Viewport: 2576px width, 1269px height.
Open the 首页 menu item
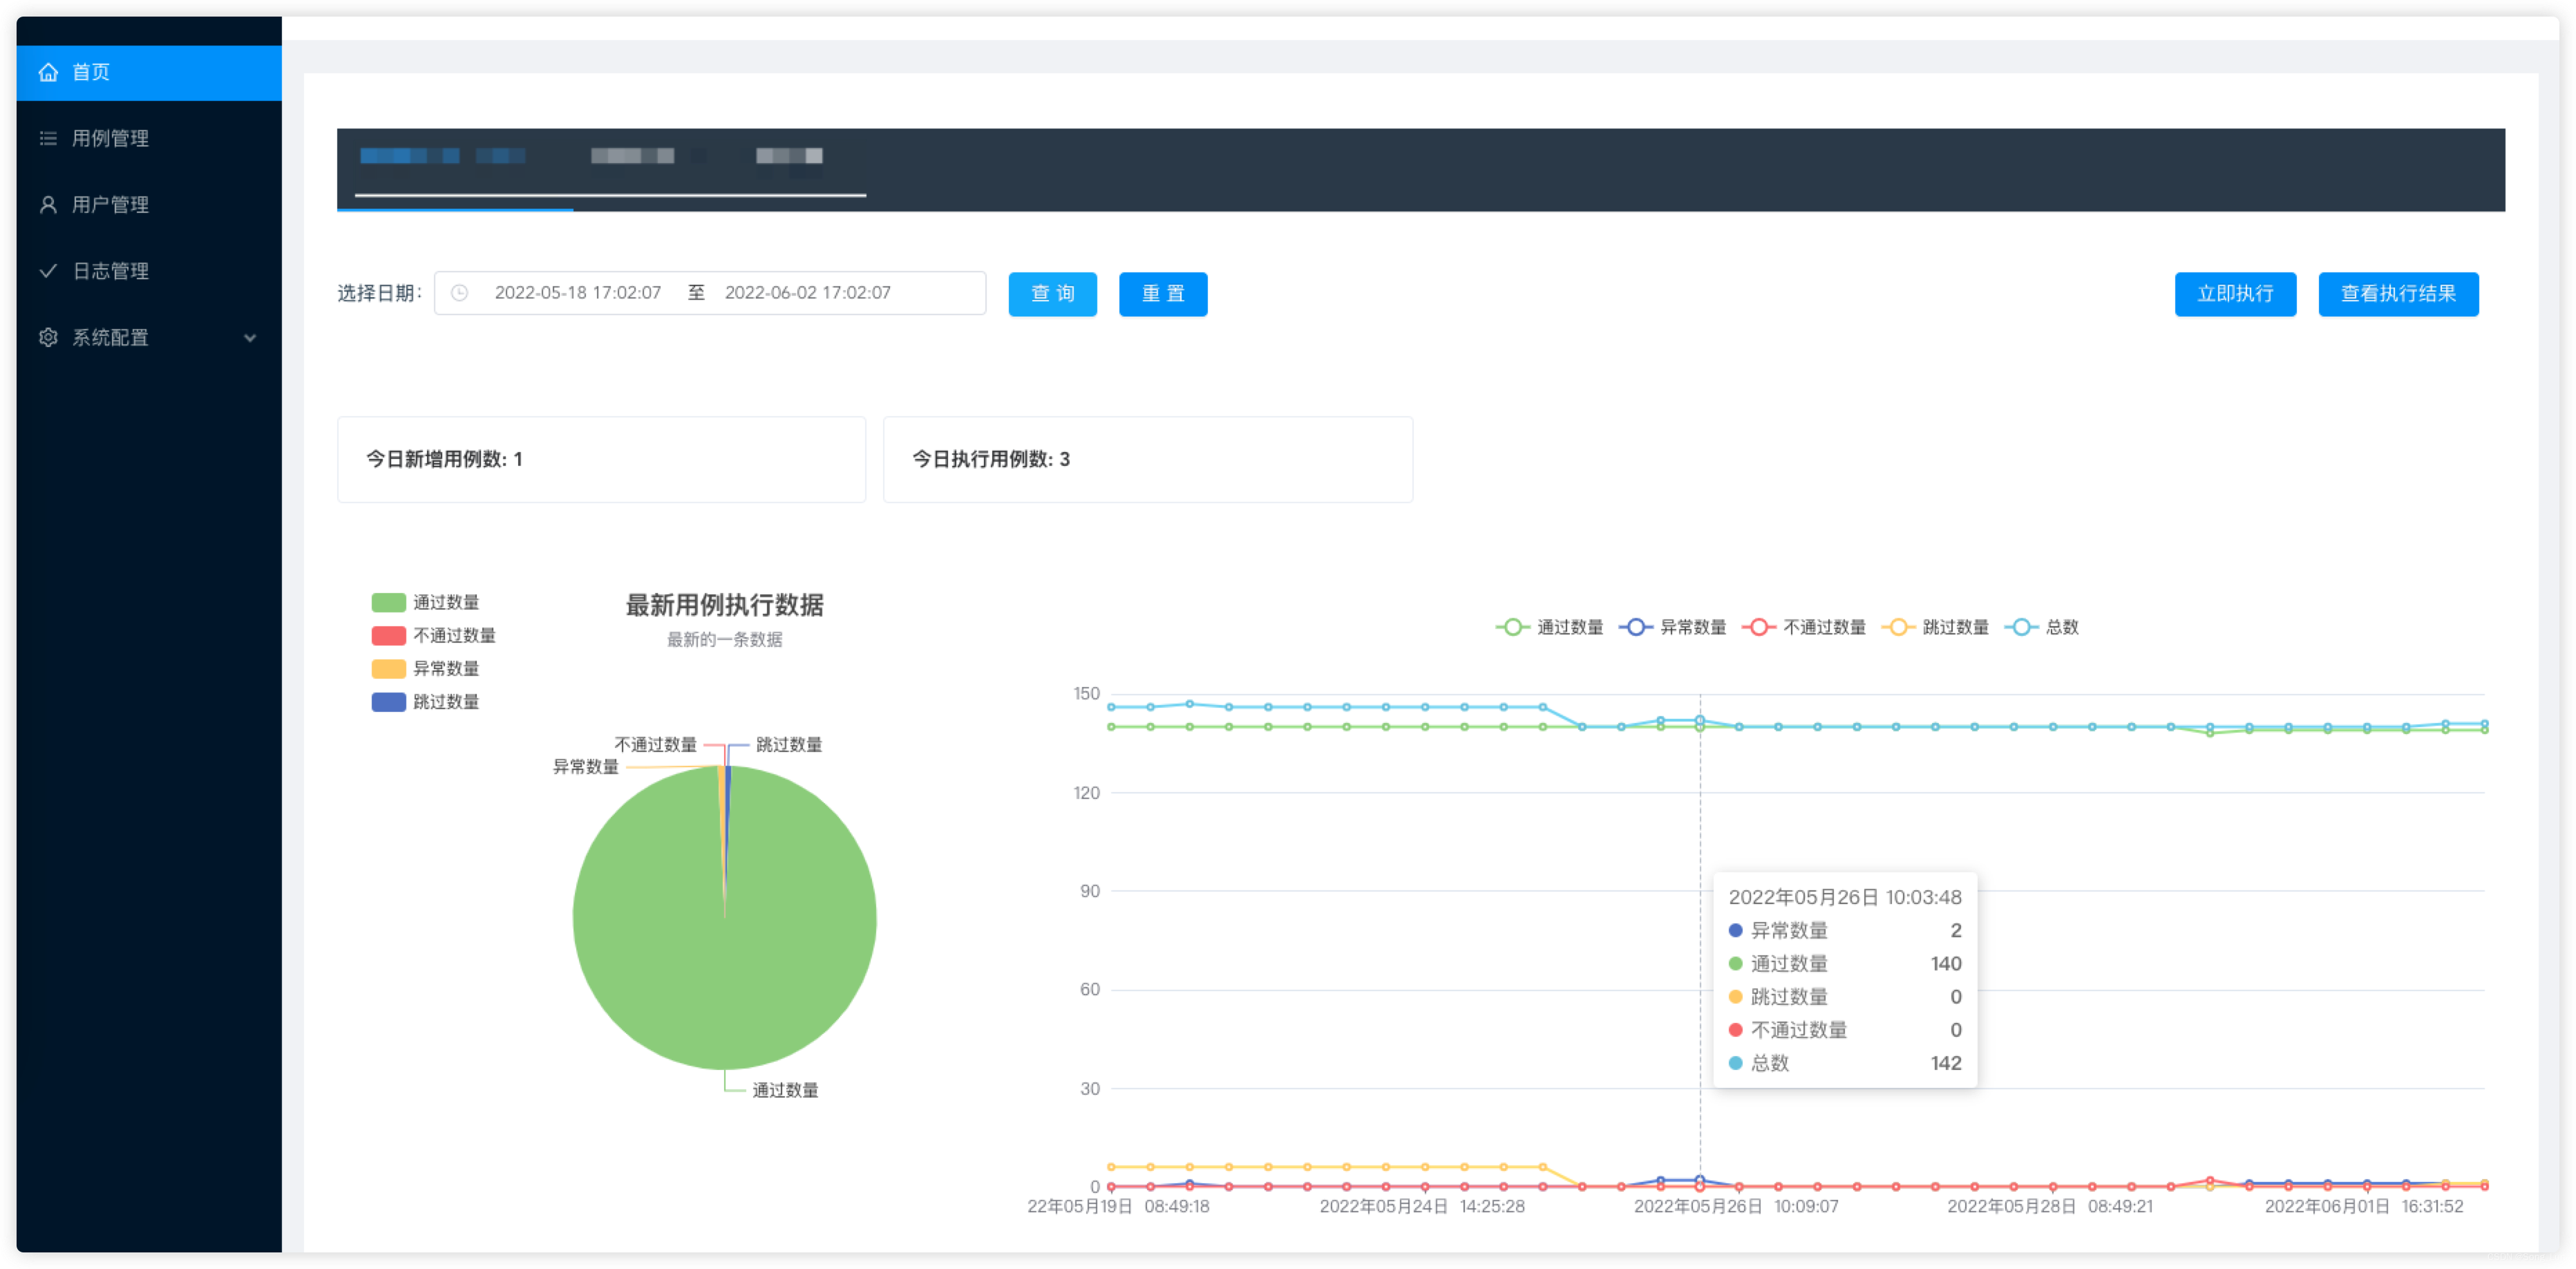149,72
